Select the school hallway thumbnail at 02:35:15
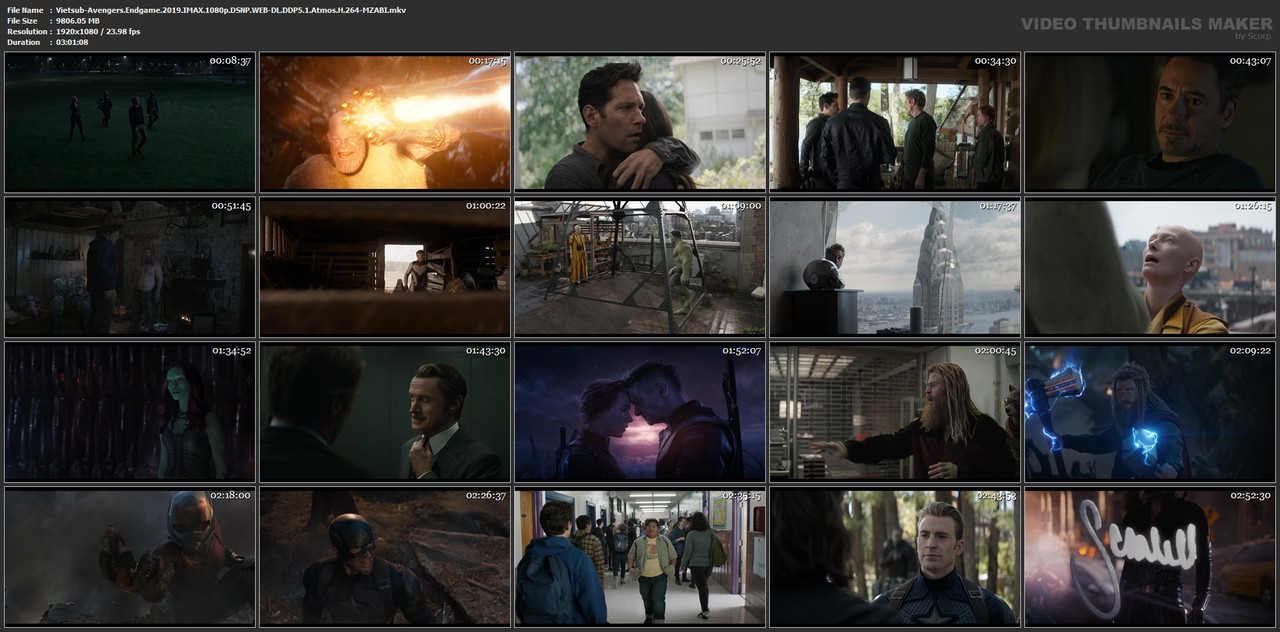 (x=640, y=557)
